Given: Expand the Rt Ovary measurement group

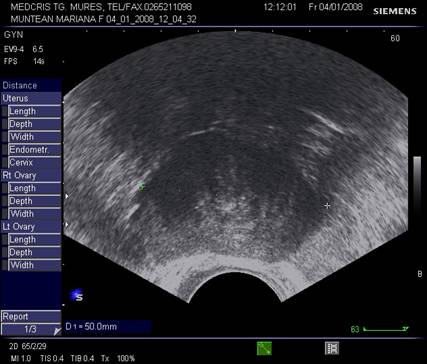Looking at the screenshot, I should [31, 175].
